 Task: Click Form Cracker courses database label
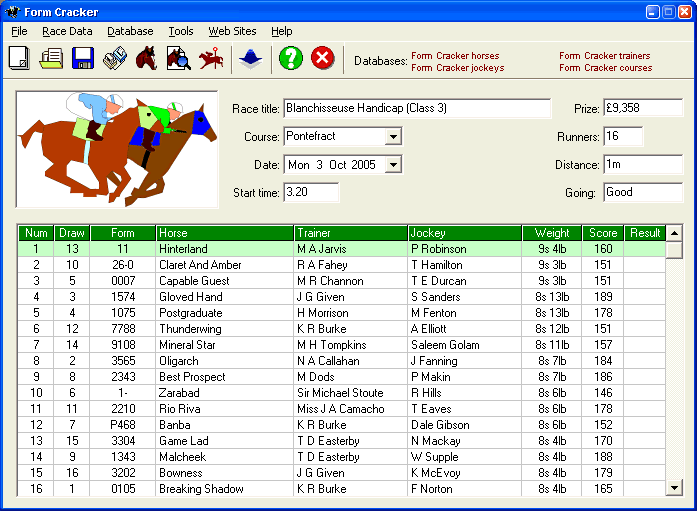[x=605, y=68]
